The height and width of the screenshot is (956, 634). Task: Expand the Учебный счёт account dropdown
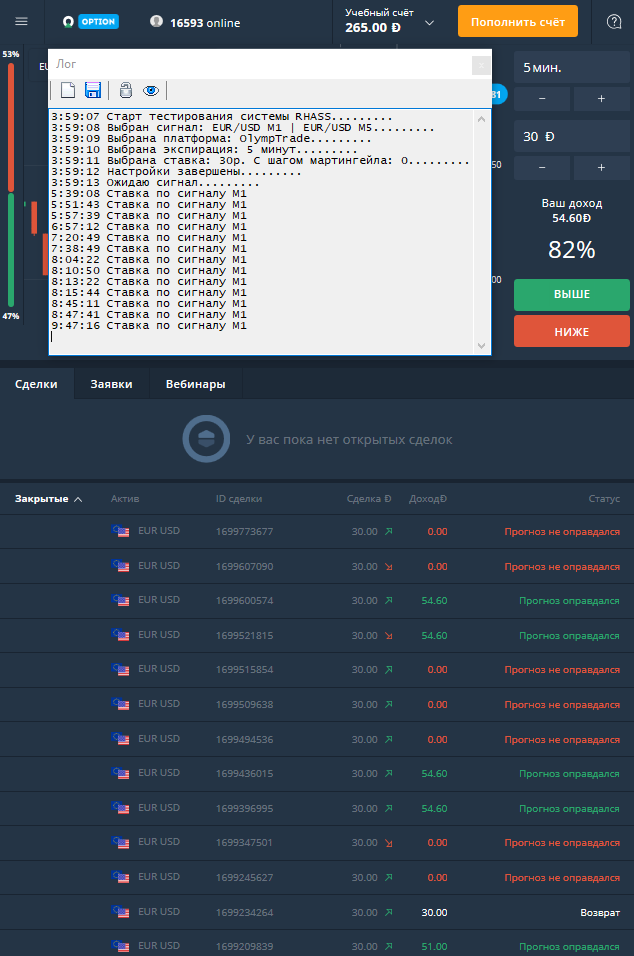point(429,23)
